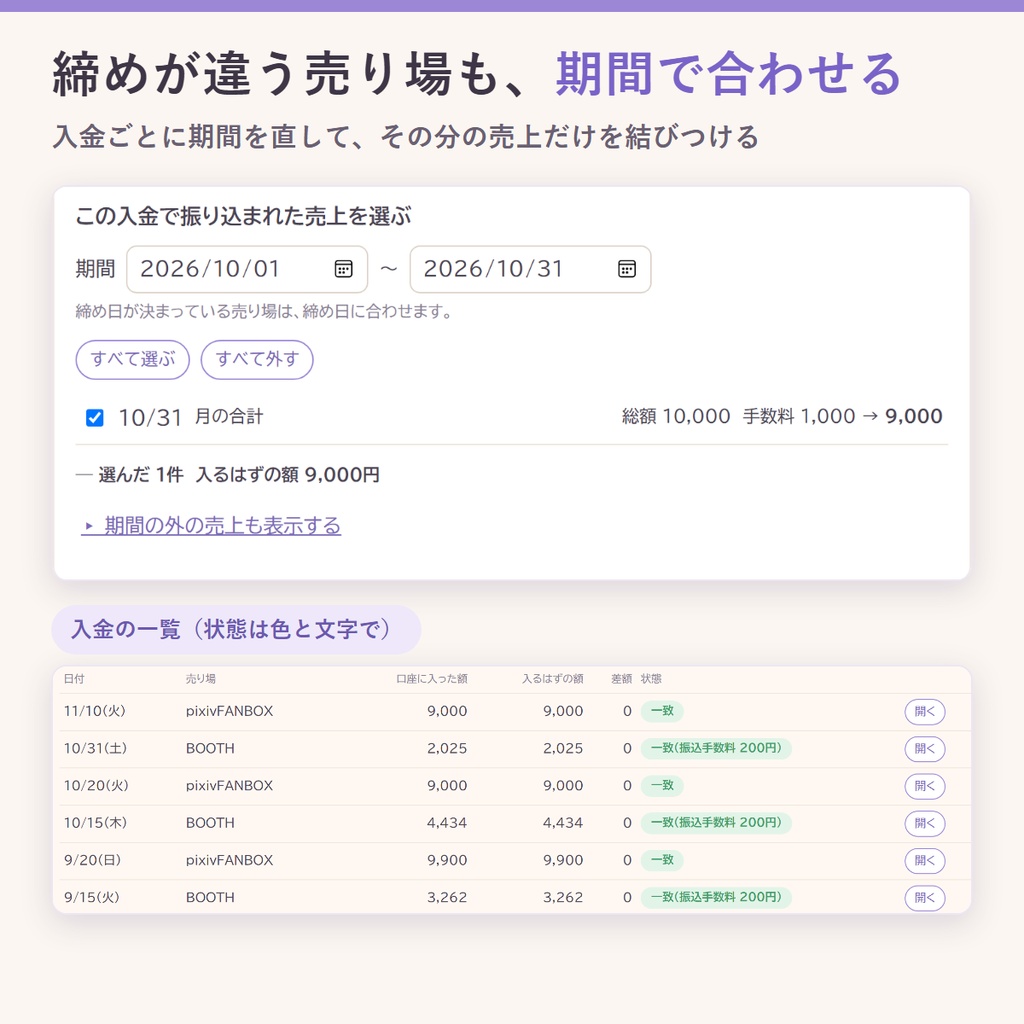Click the すべて選ぶ button
The image size is (1024, 1024).
pyautogui.click(x=133, y=359)
